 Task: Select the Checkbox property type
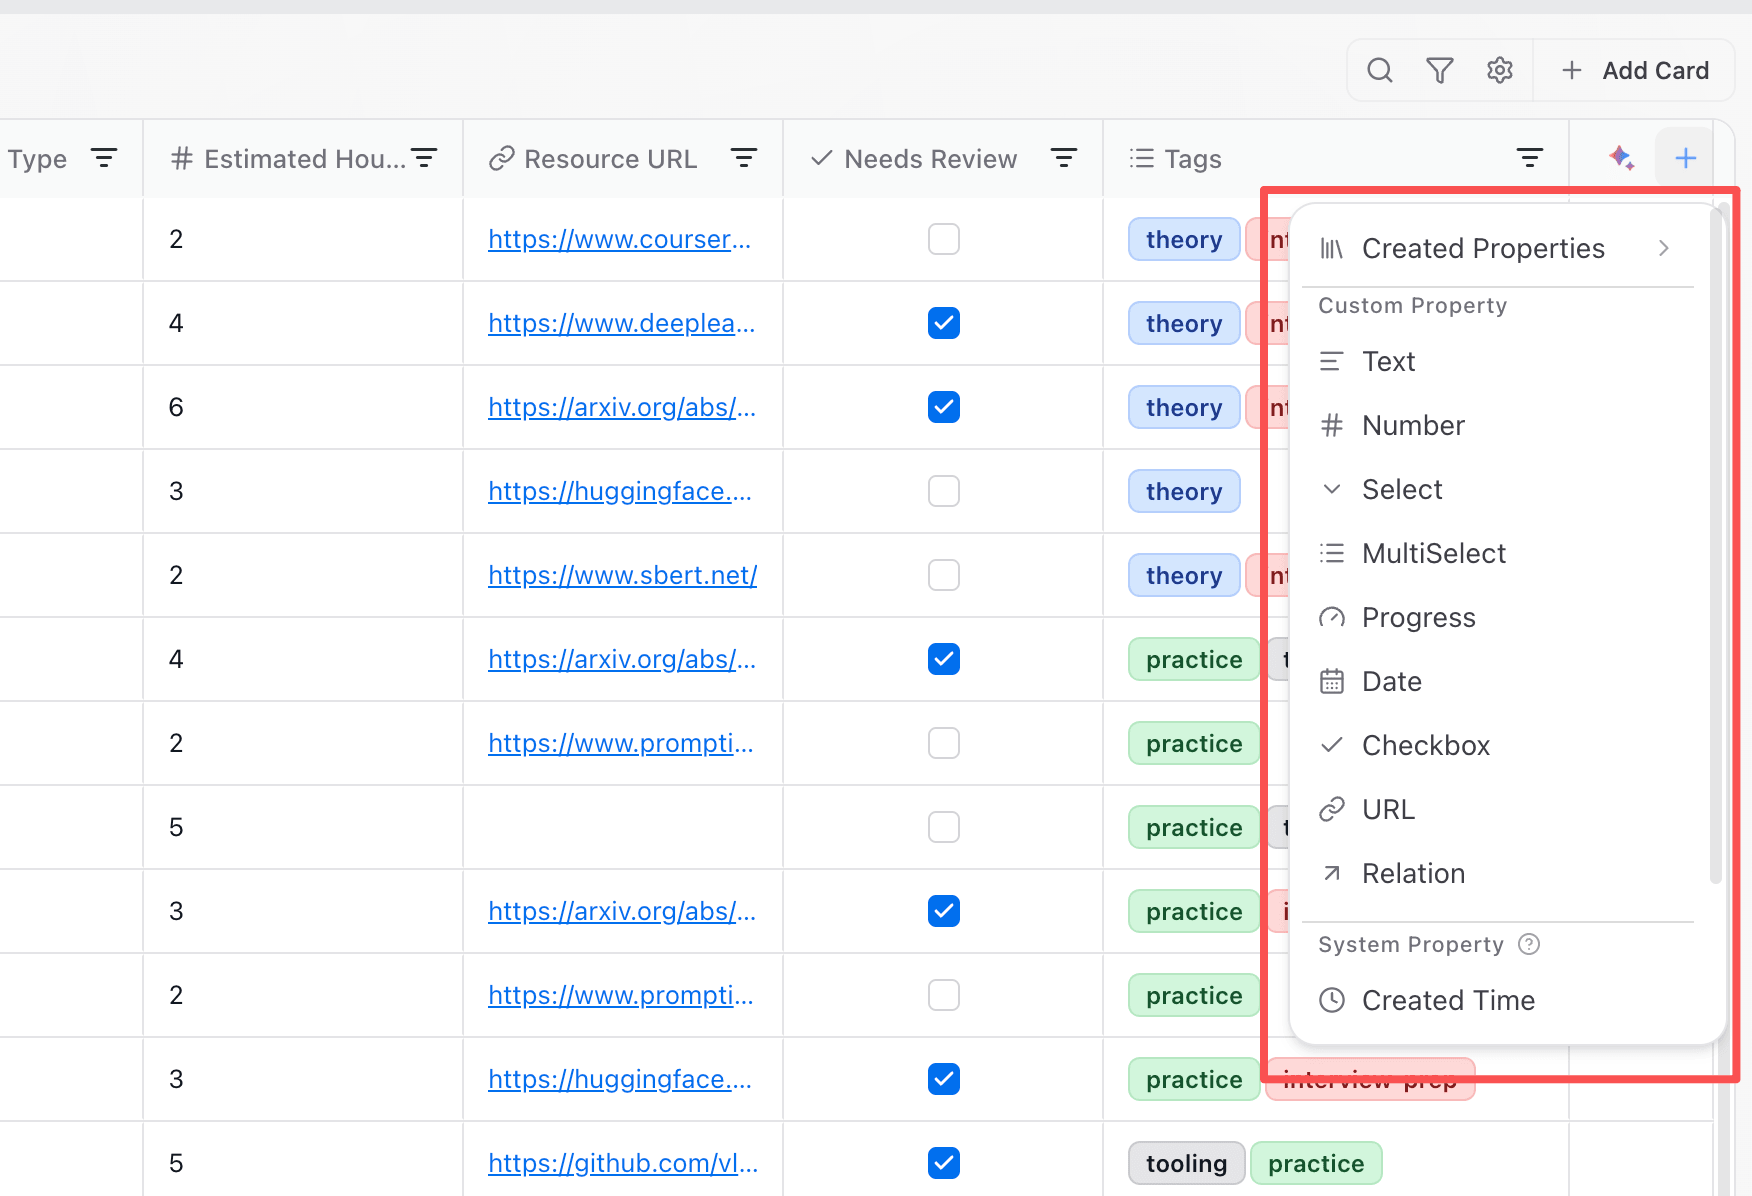[x=1497, y=745]
